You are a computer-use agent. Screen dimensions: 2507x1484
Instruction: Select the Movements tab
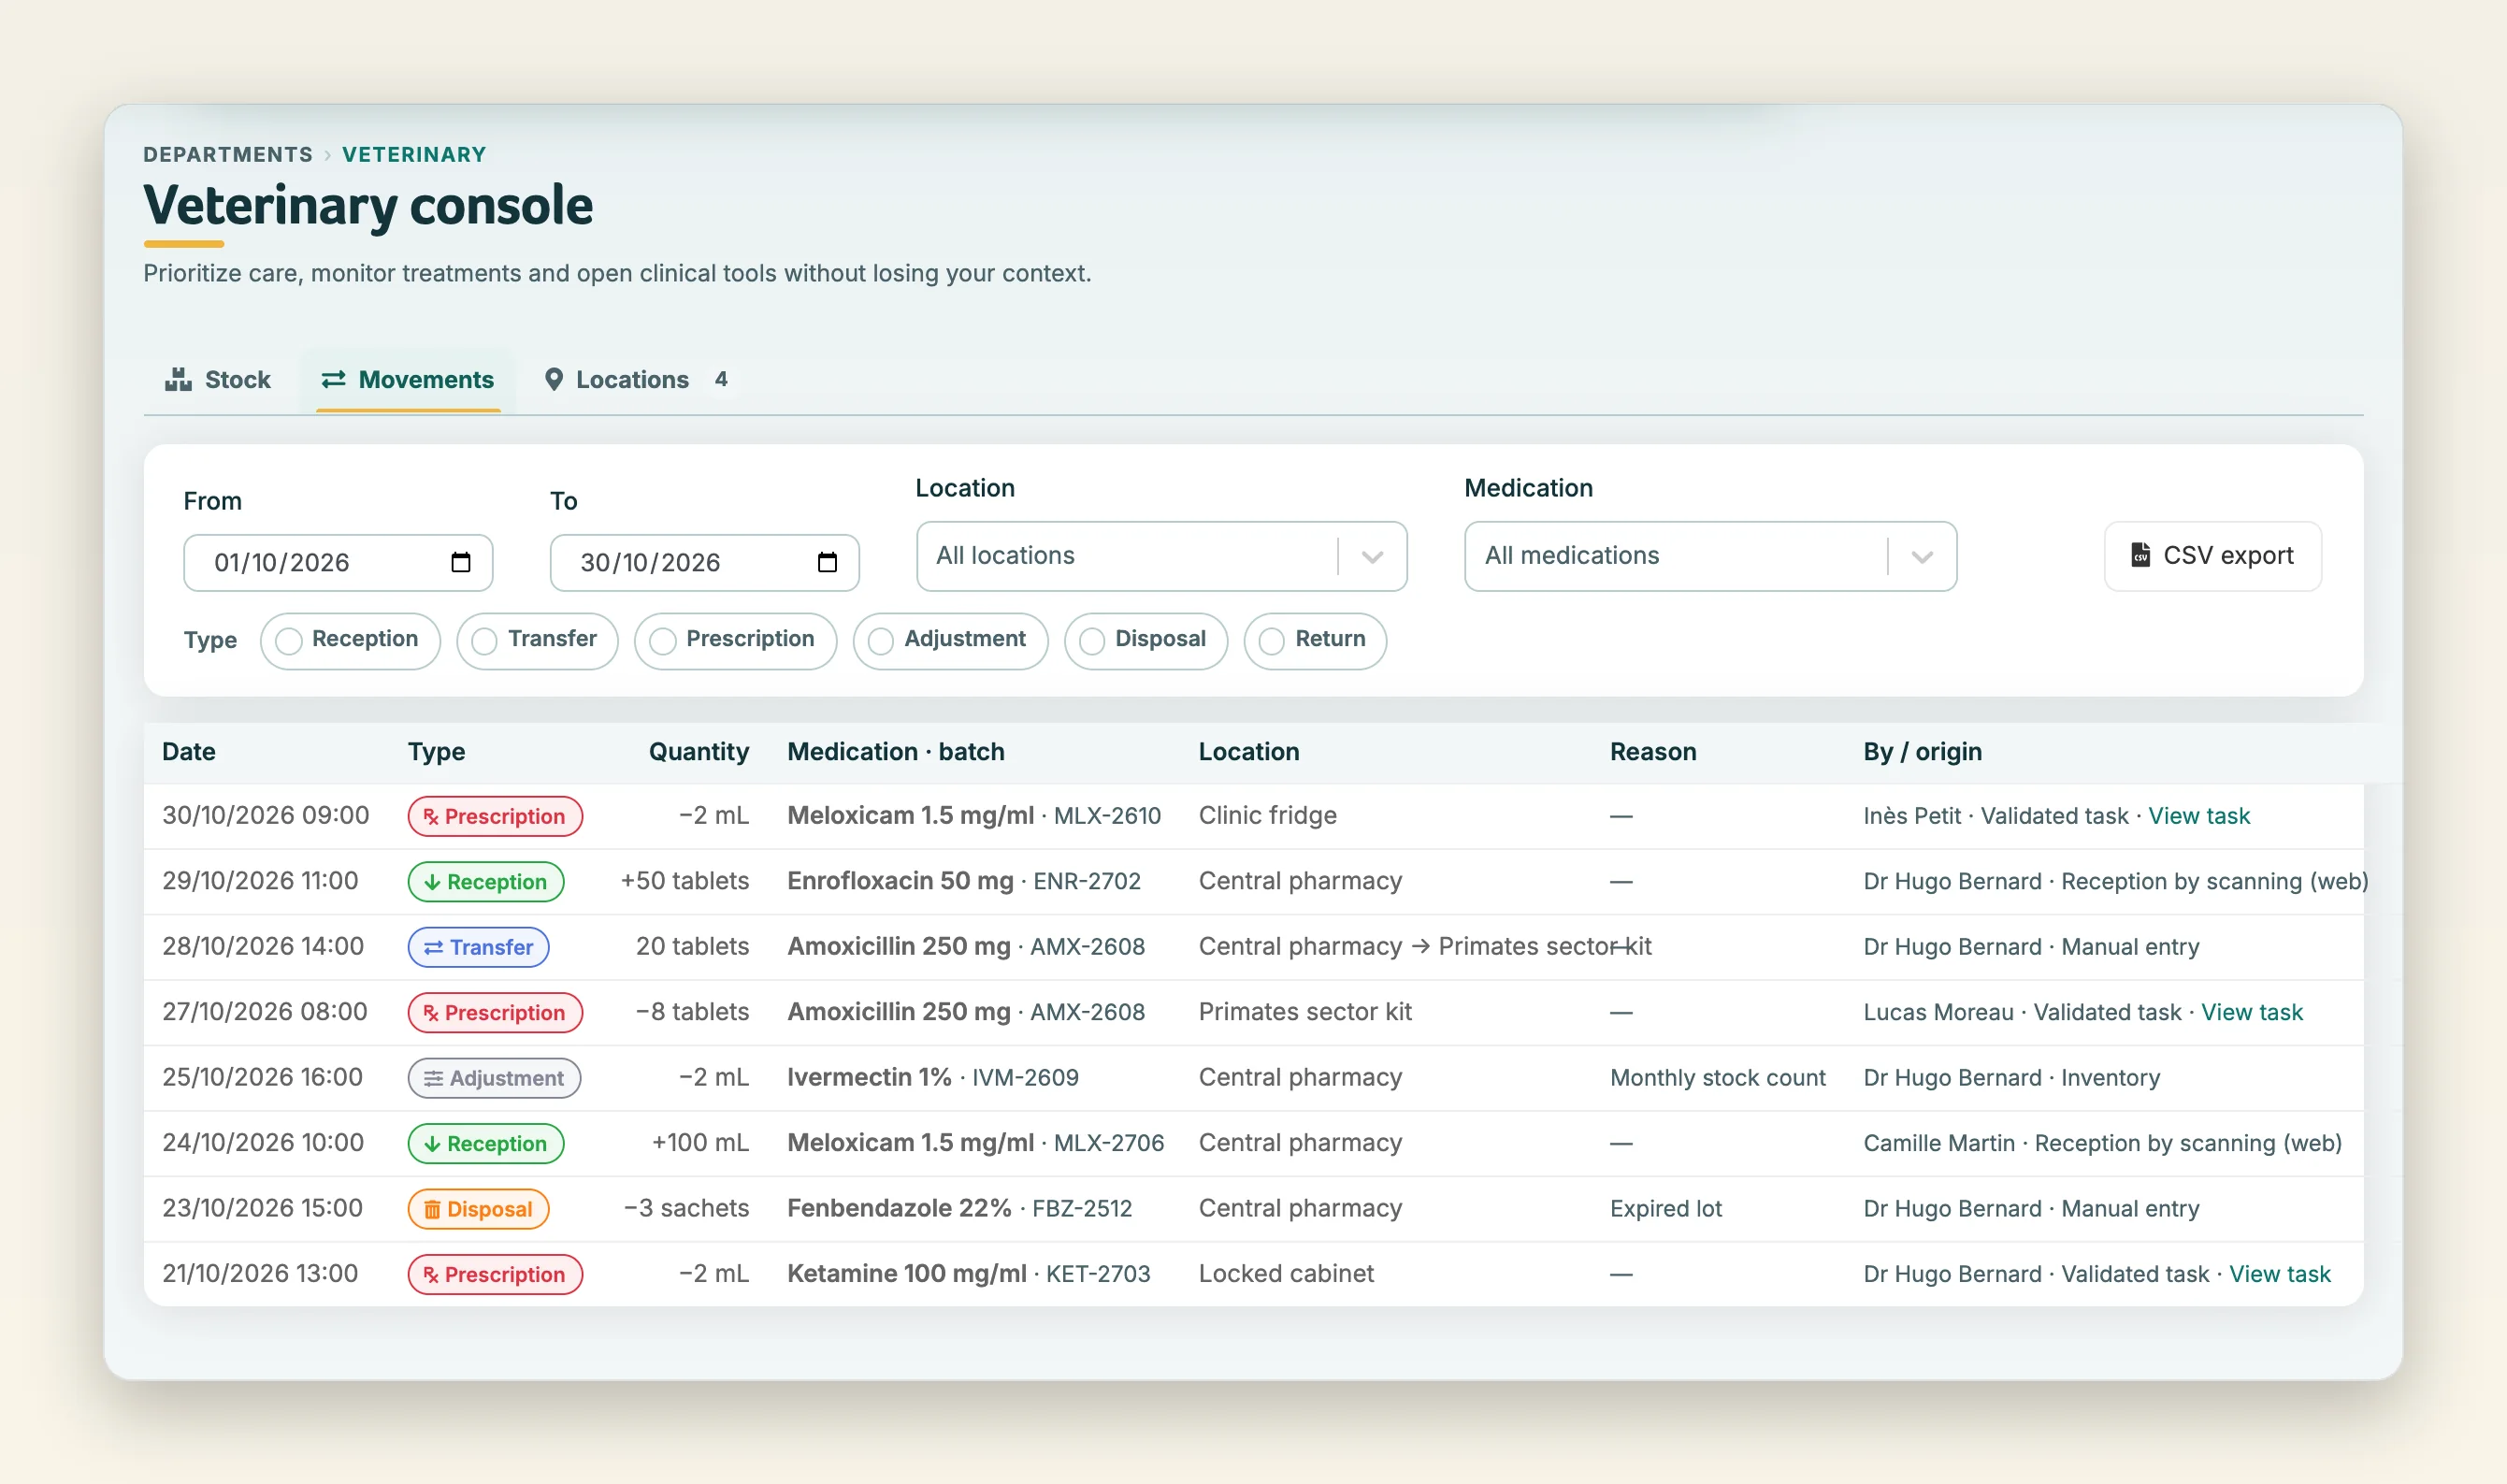coord(408,380)
